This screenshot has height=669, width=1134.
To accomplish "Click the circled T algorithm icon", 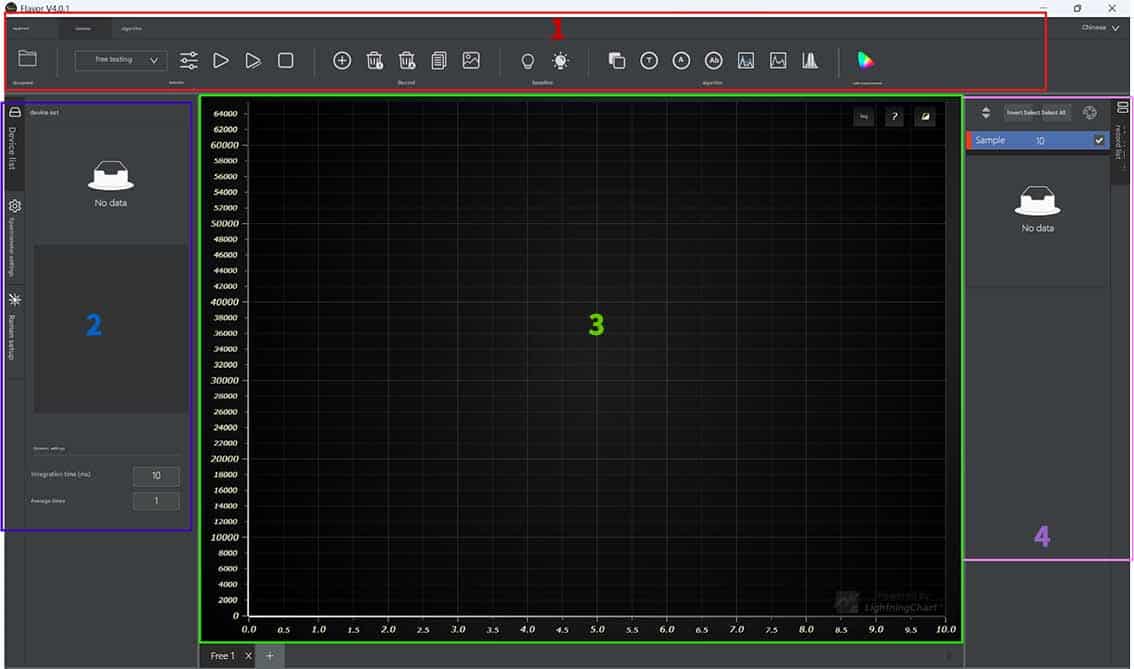I will (649, 61).
